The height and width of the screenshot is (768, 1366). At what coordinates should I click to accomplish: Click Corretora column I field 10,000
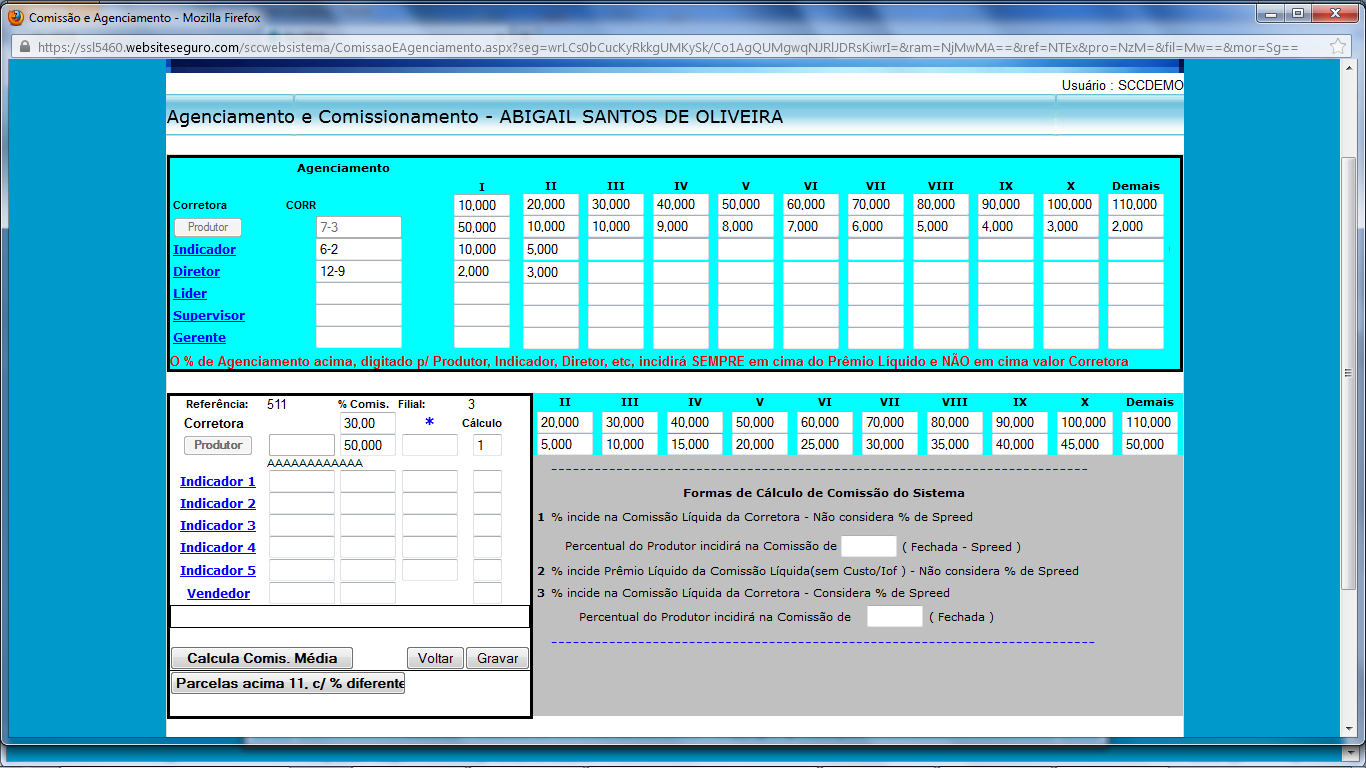coord(482,204)
